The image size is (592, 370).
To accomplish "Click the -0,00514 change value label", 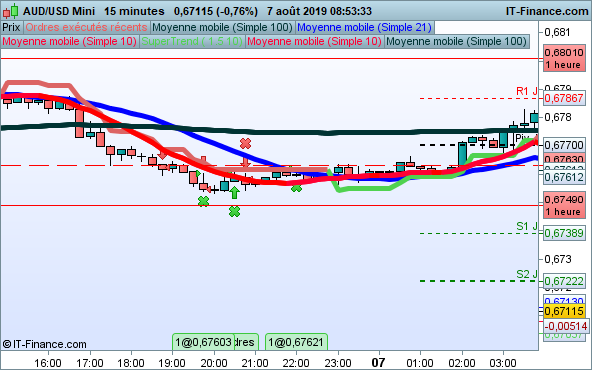I will tap(566, 326).
